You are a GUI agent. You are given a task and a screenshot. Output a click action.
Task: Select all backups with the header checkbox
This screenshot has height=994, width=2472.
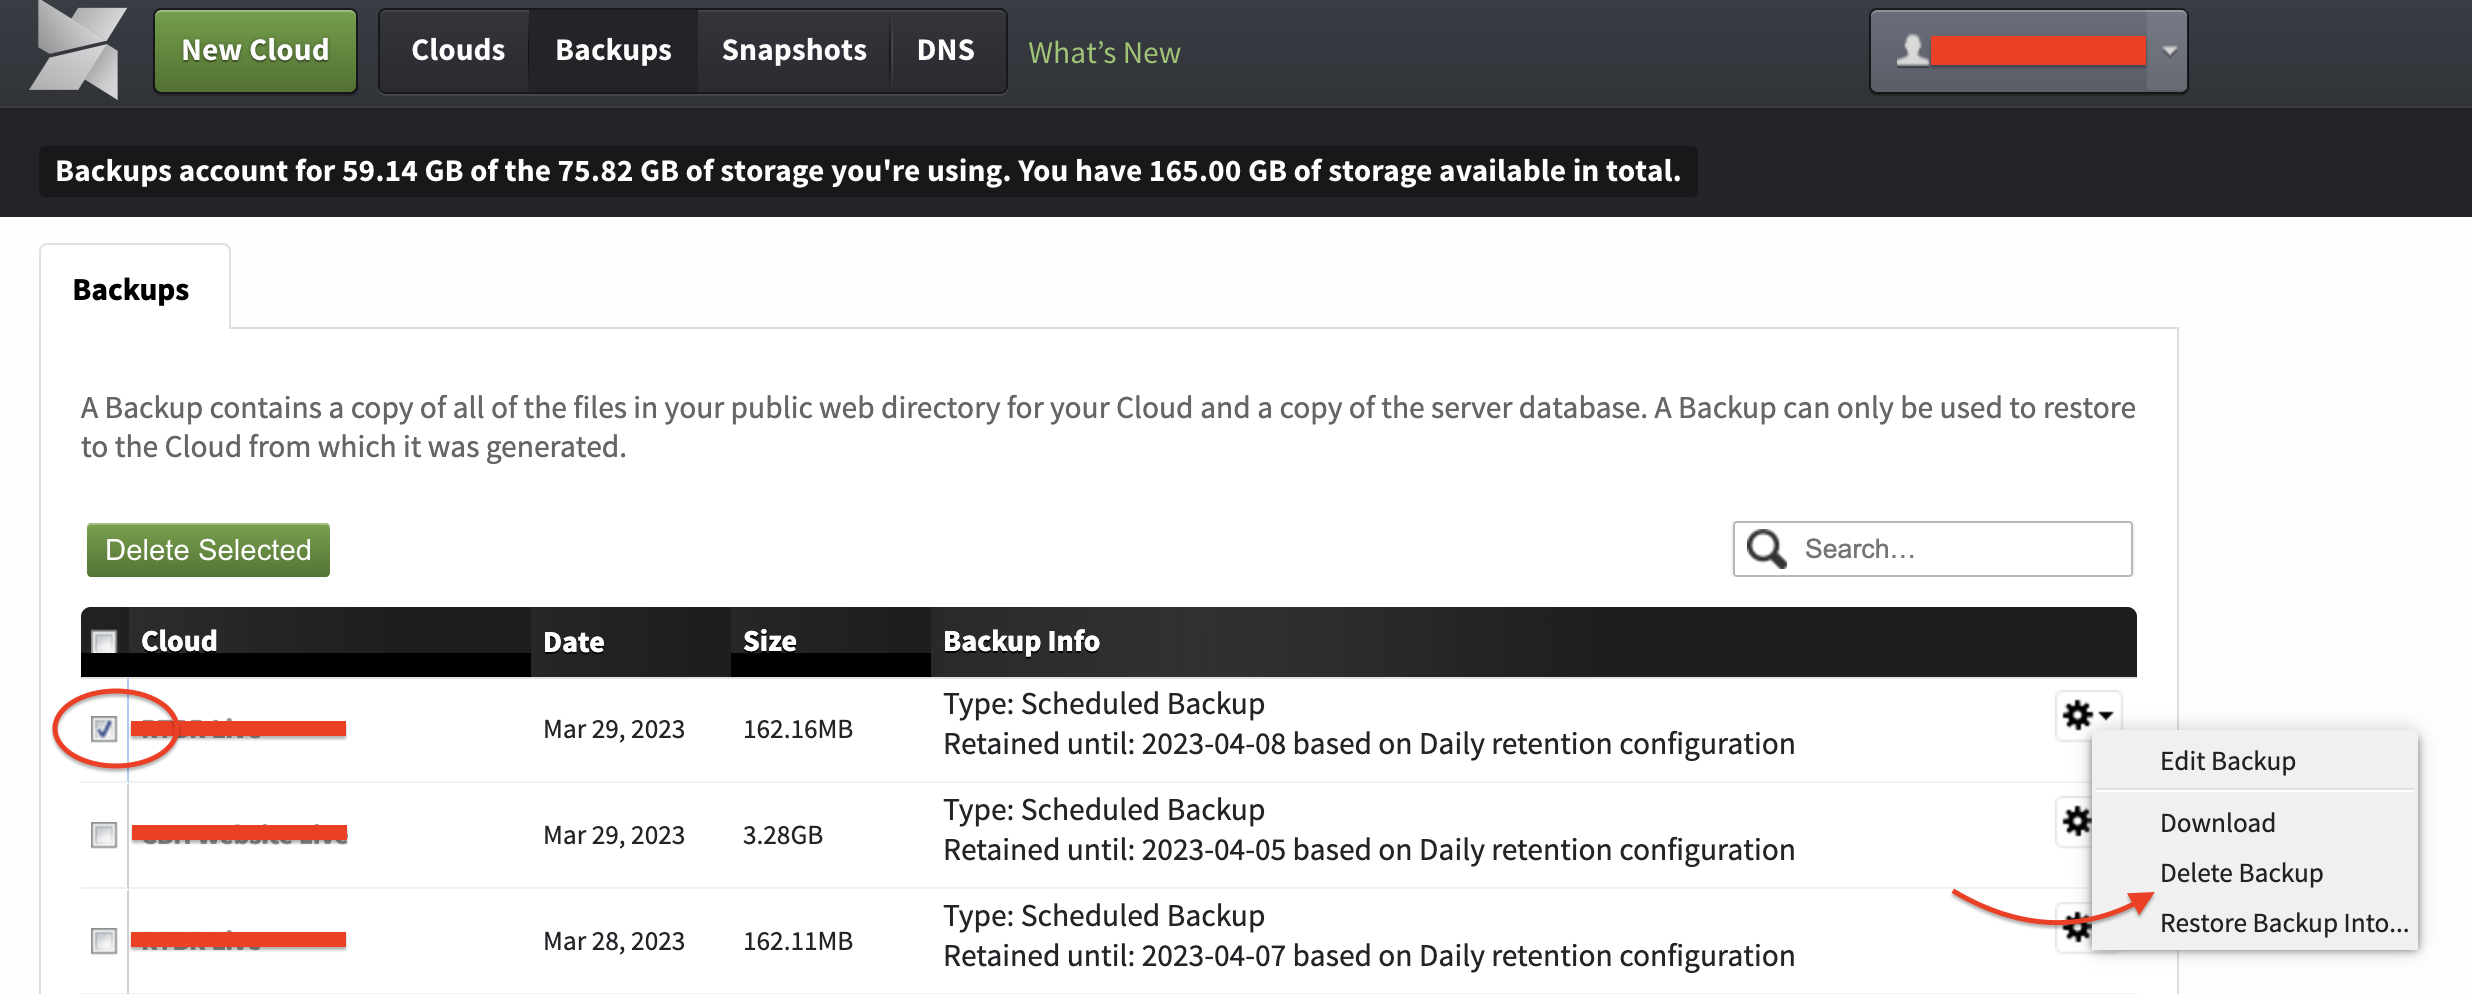click(103, 639)
